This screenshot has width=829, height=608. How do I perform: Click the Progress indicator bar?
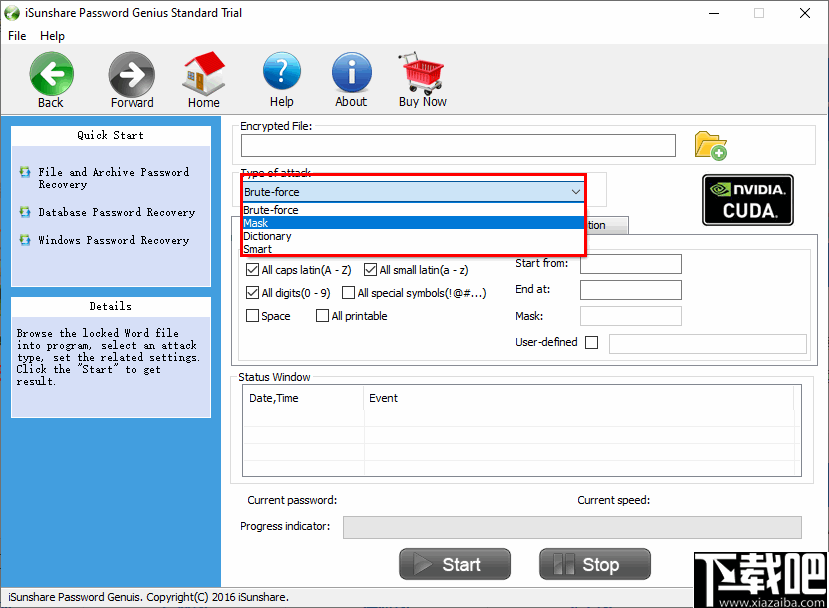point(572,527)
